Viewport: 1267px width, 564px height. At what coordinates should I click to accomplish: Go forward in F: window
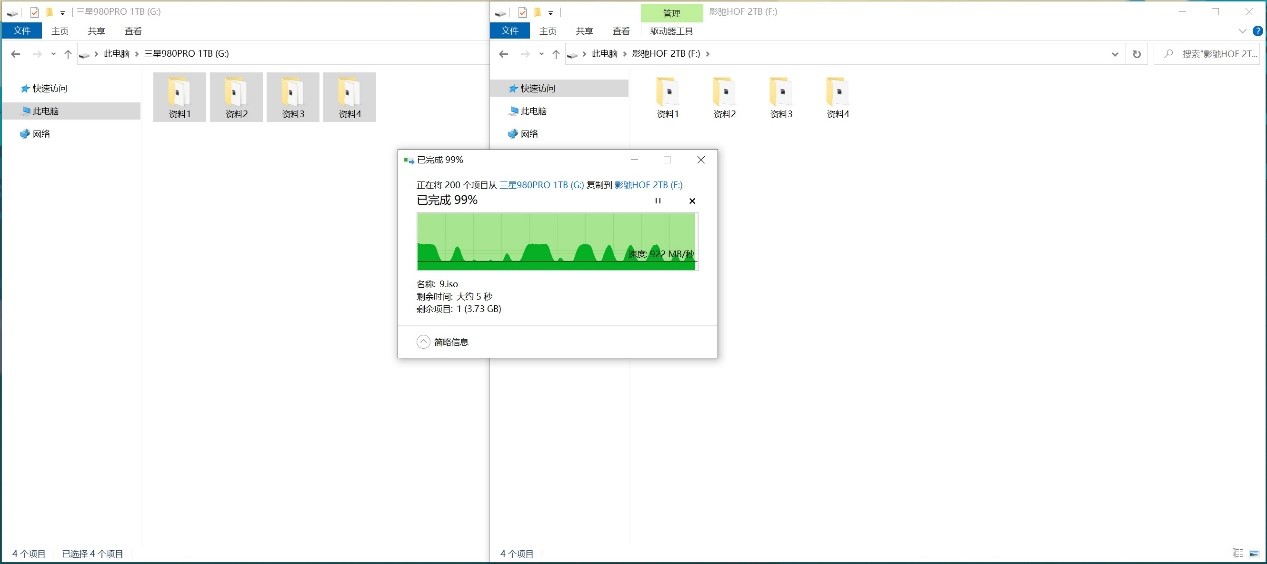[x=525, y=54]
